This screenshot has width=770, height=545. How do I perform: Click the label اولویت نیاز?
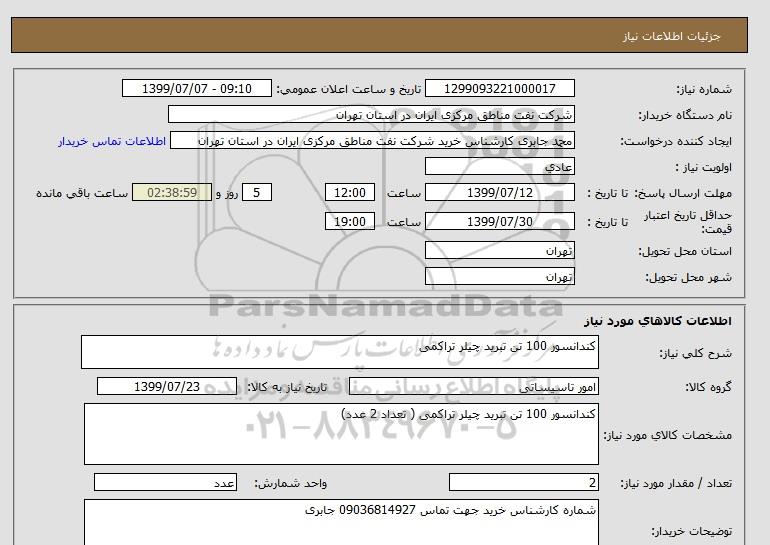[704, 167]
